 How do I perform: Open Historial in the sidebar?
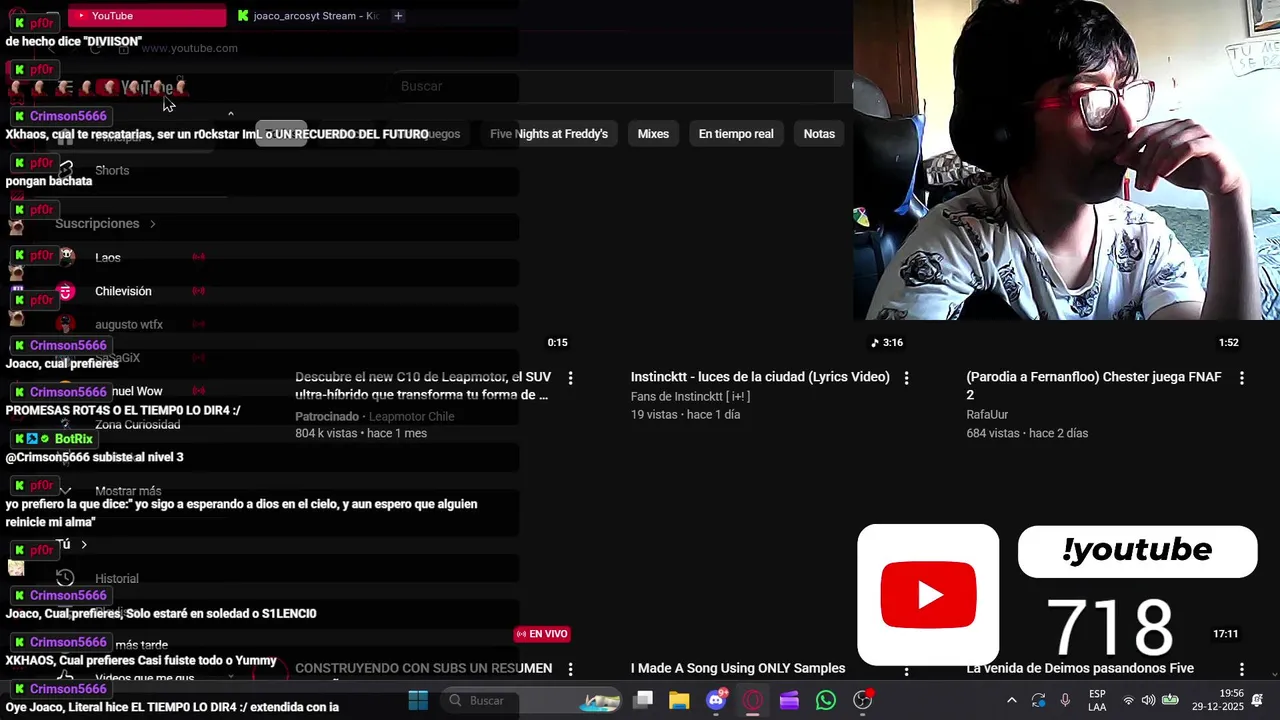(117, 579)
